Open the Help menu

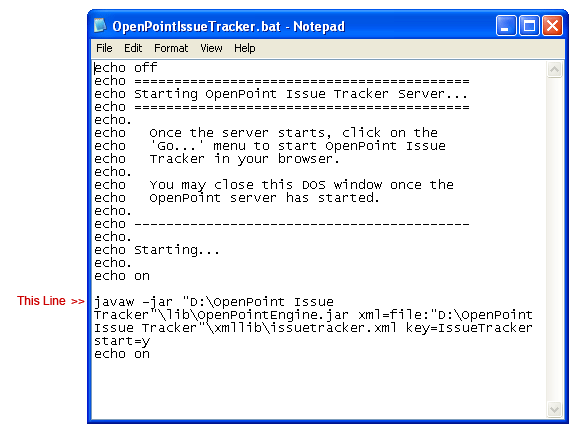tap(245, 48)
